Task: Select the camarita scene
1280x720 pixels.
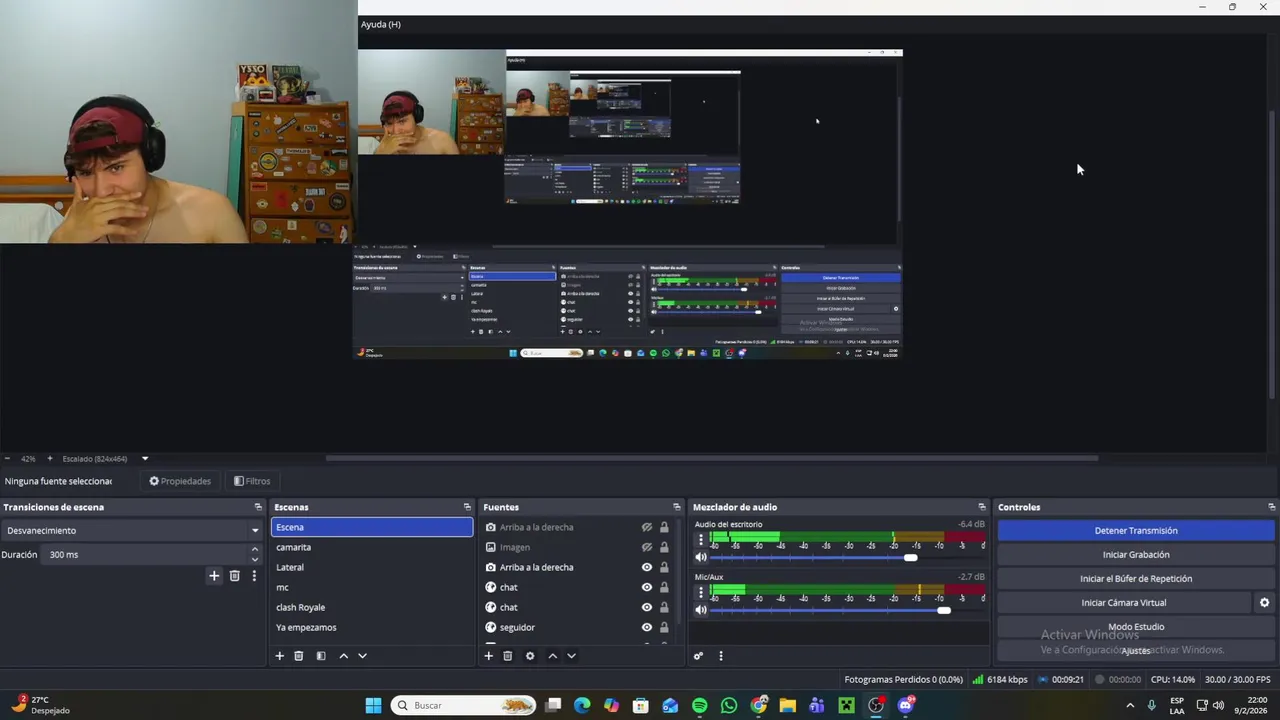Action: [372, 547]
